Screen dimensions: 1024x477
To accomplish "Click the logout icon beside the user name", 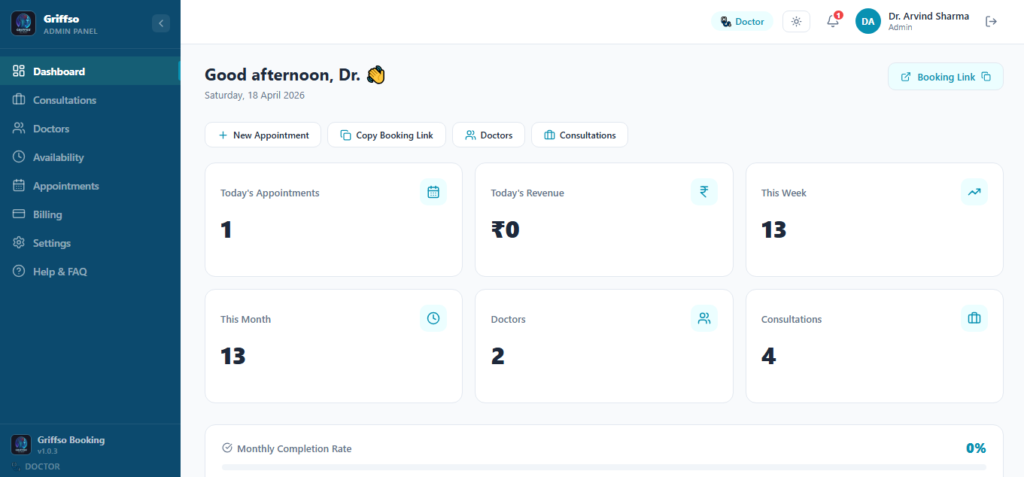I will coord(991,21).
